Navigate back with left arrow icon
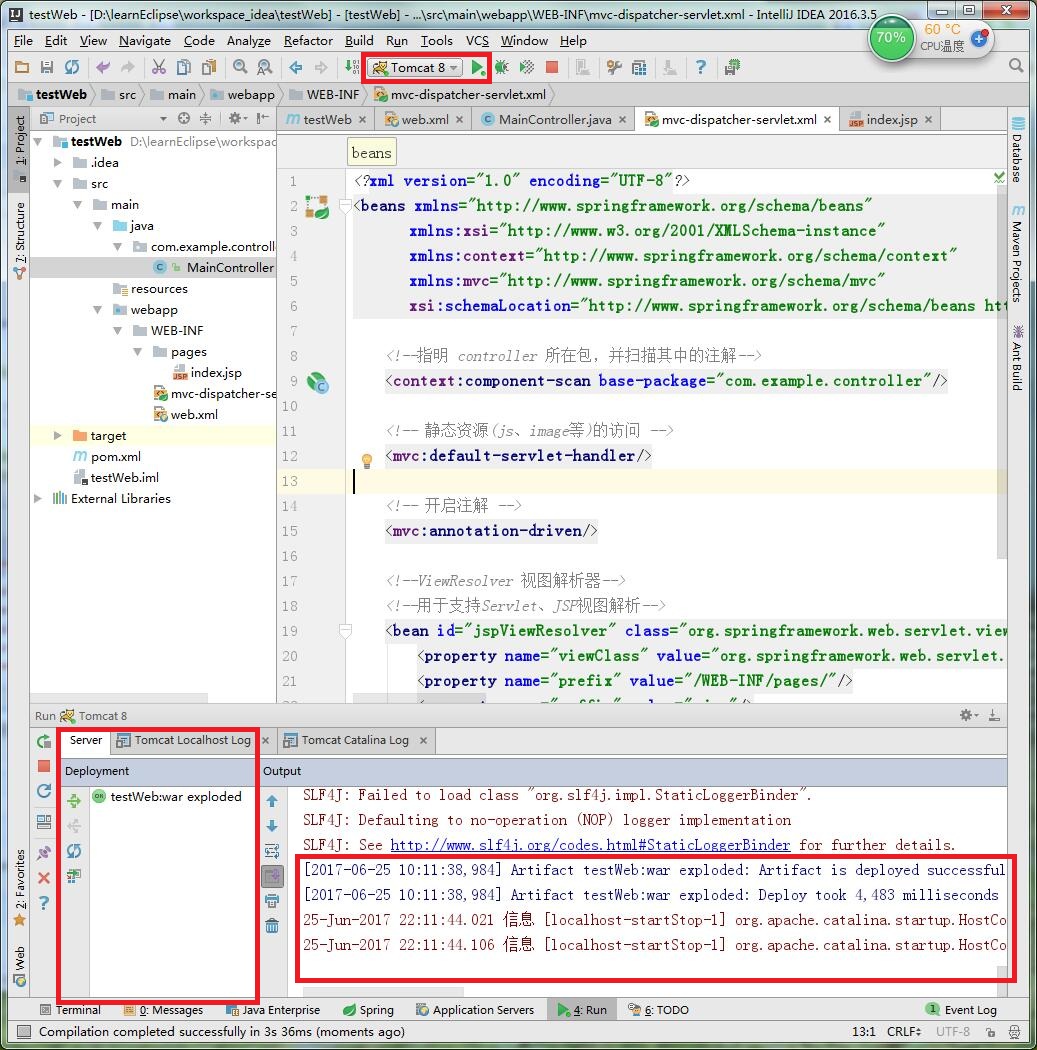The width and height of the screenshot is (1037, 1050). click(x=295, y=67)
